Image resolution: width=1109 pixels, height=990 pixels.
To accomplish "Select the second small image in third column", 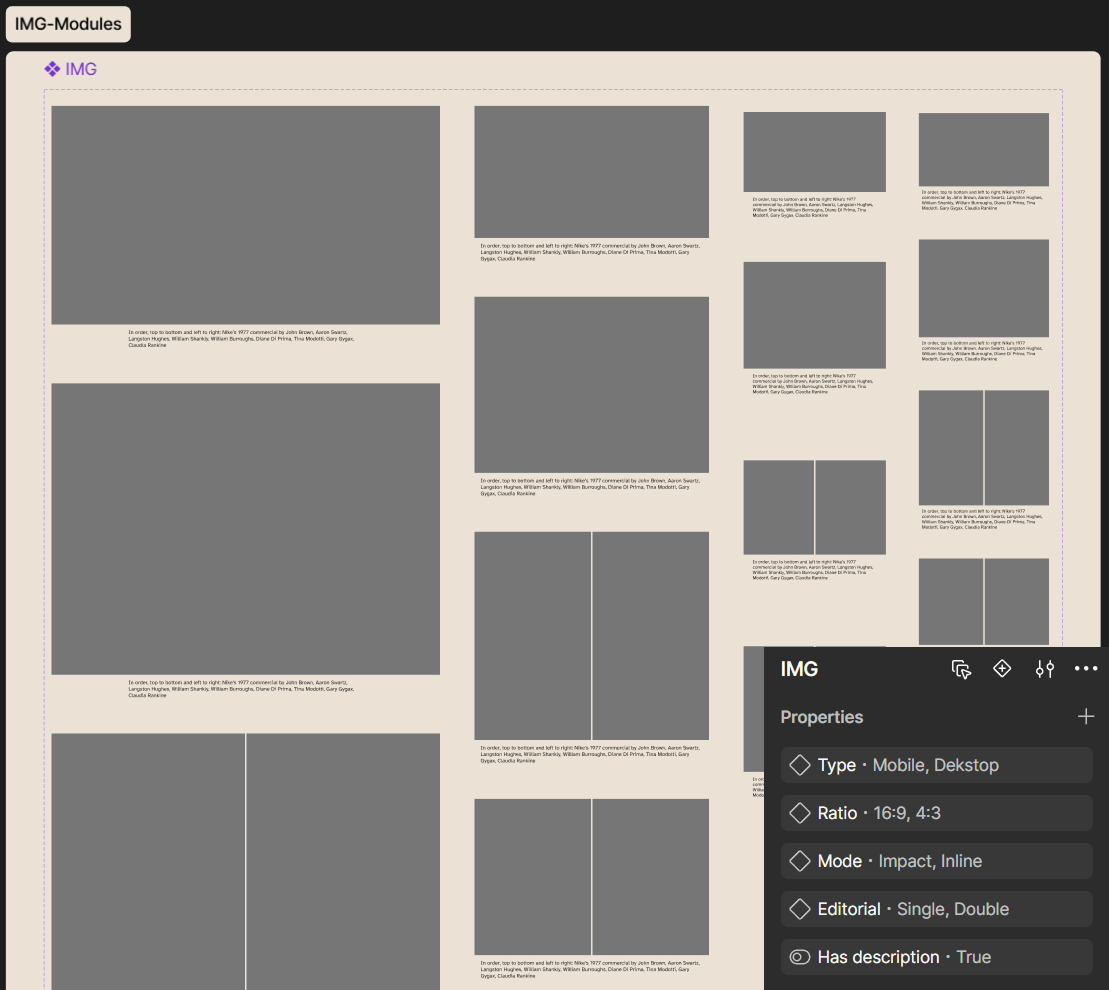I will (x=815, y=315).
